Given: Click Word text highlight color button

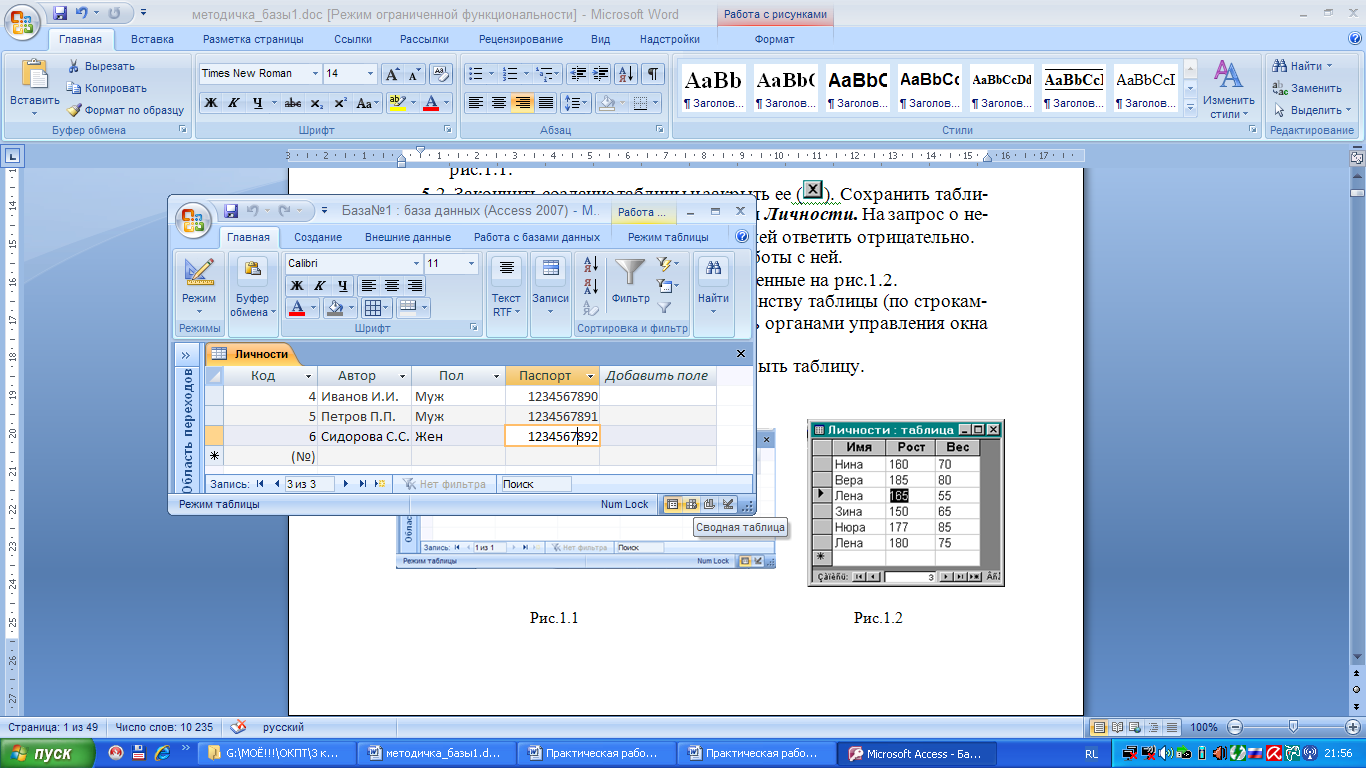Looking at the screenshot, I should (x=396, y=103).
